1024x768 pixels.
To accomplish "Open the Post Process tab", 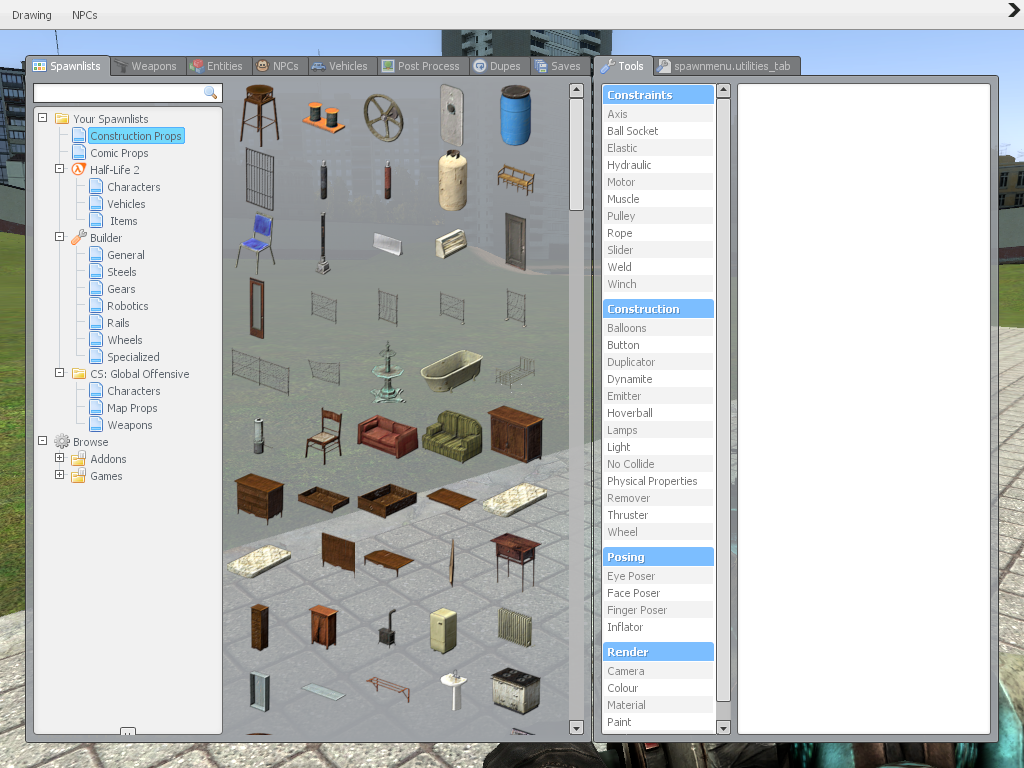I will (x=422, y=66).
